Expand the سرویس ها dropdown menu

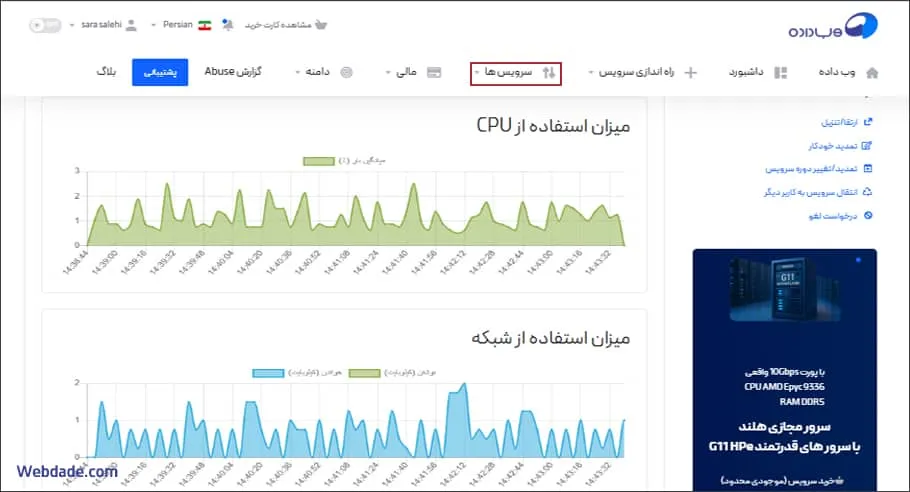click(516, 73)
